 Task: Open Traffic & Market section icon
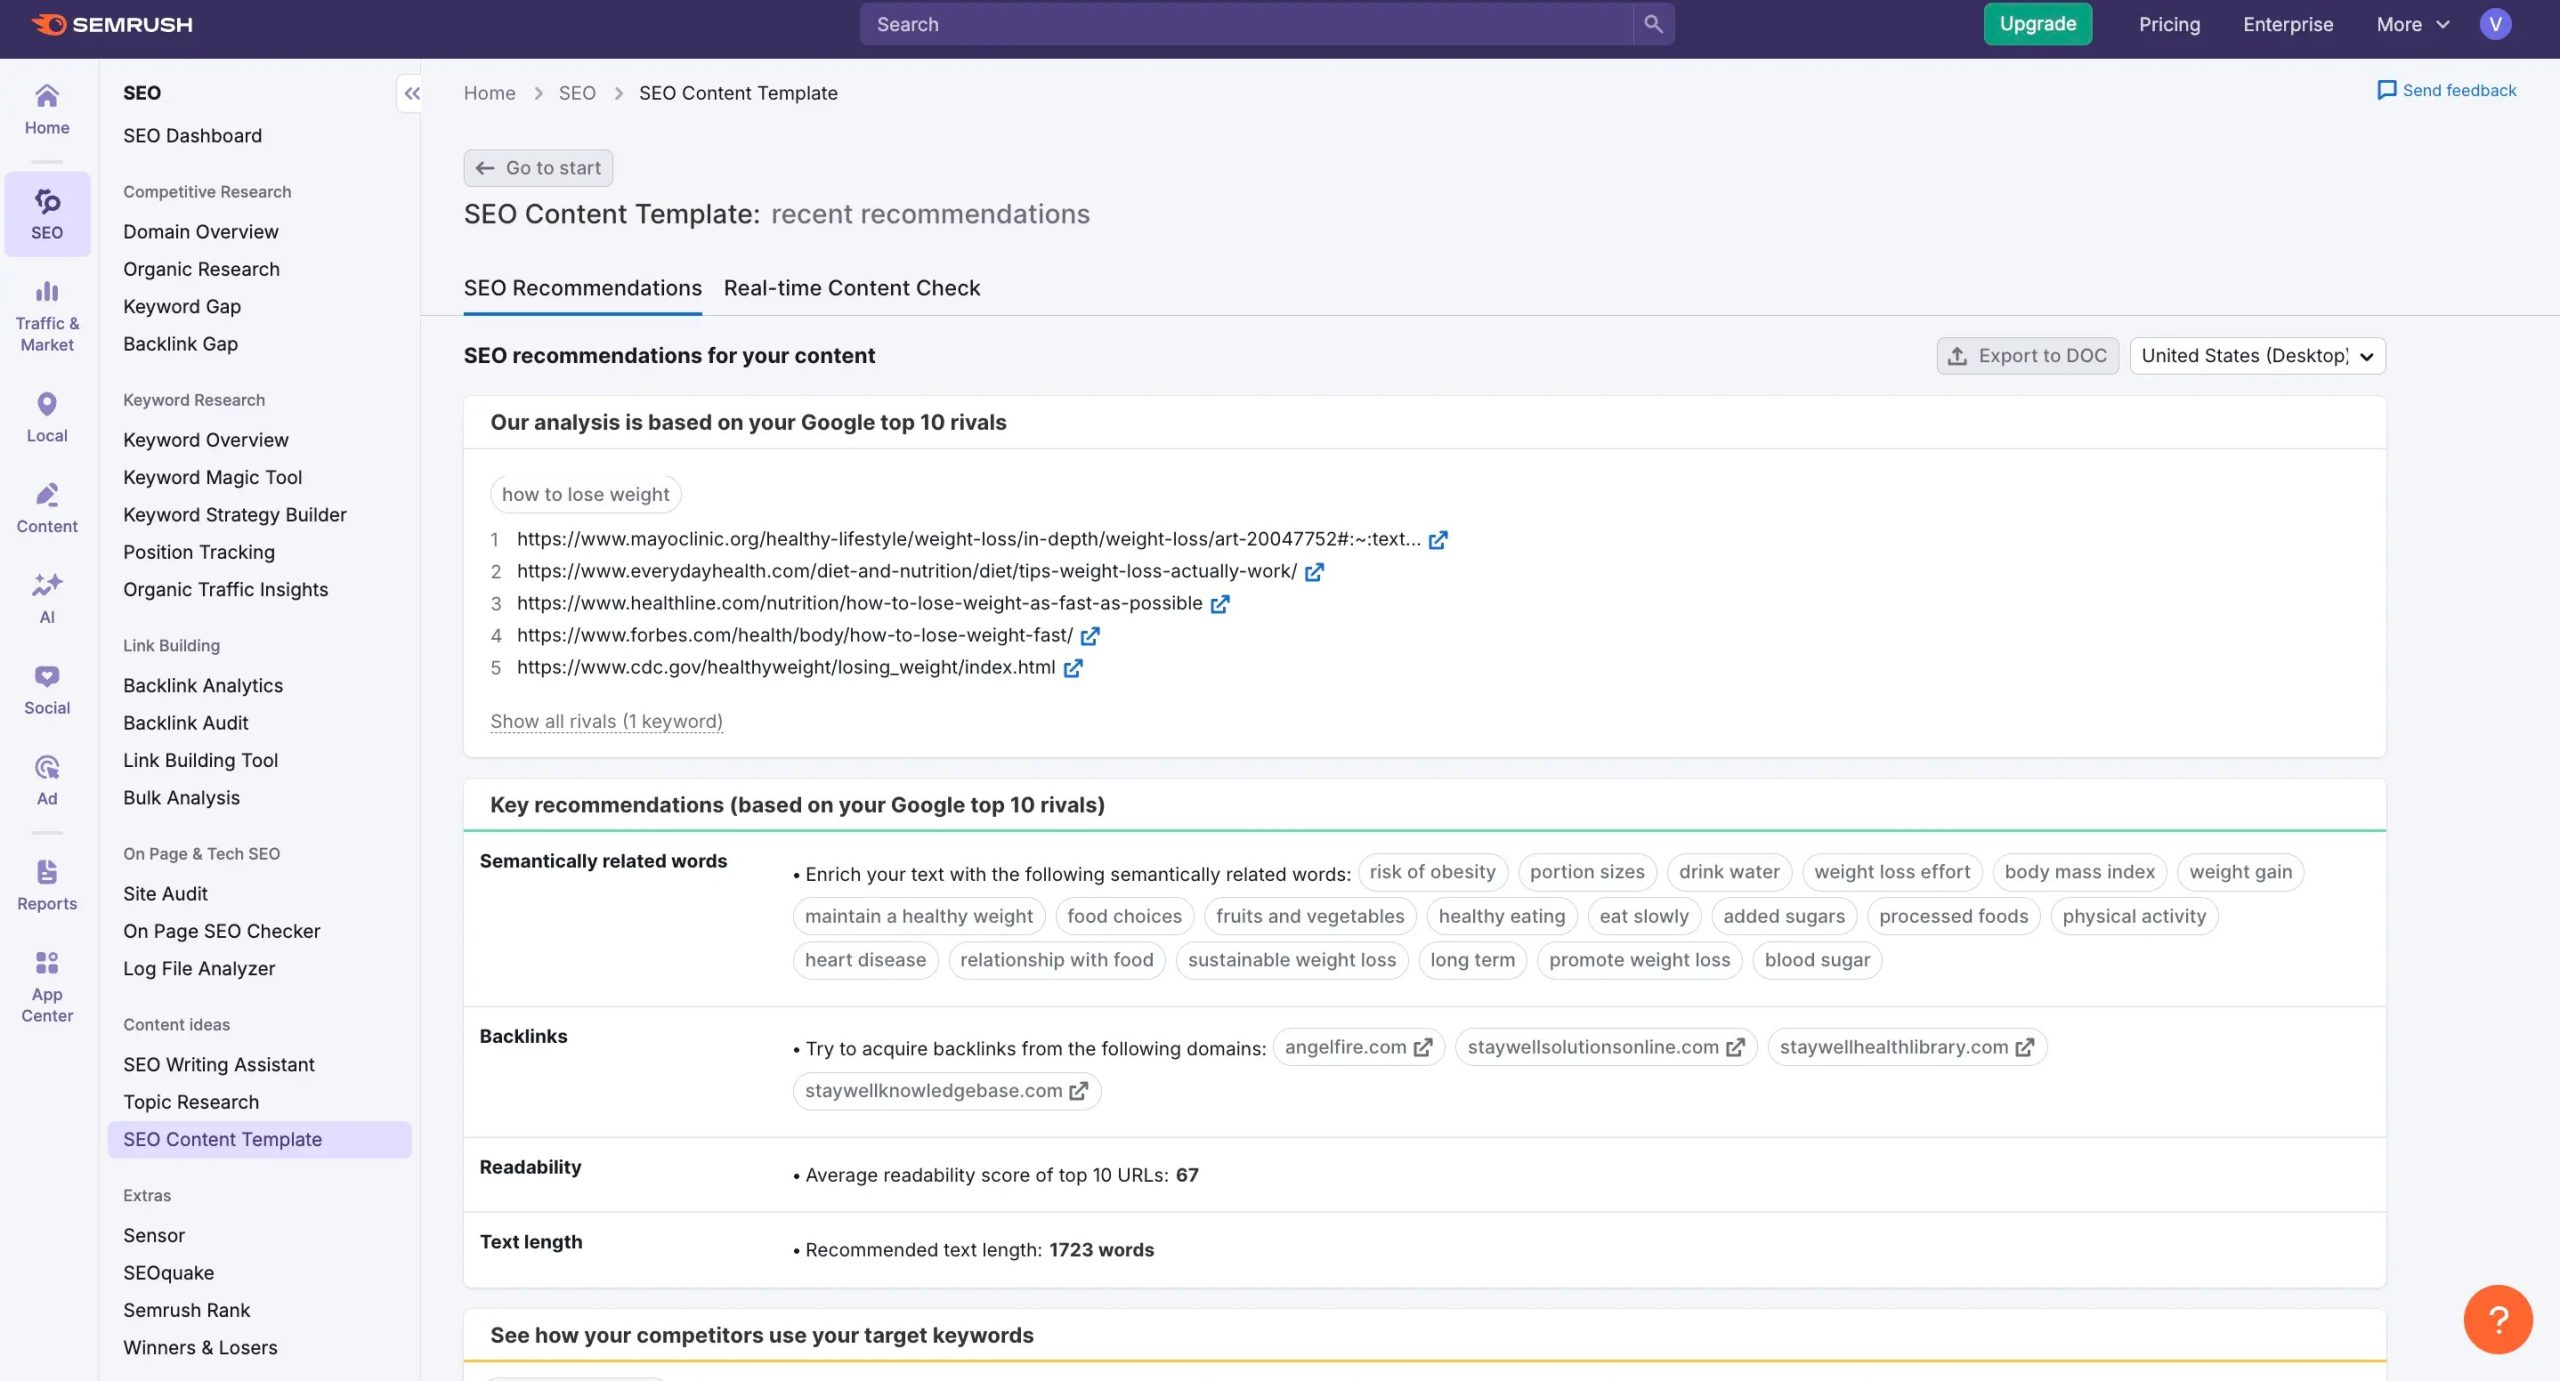coord(47,291)
